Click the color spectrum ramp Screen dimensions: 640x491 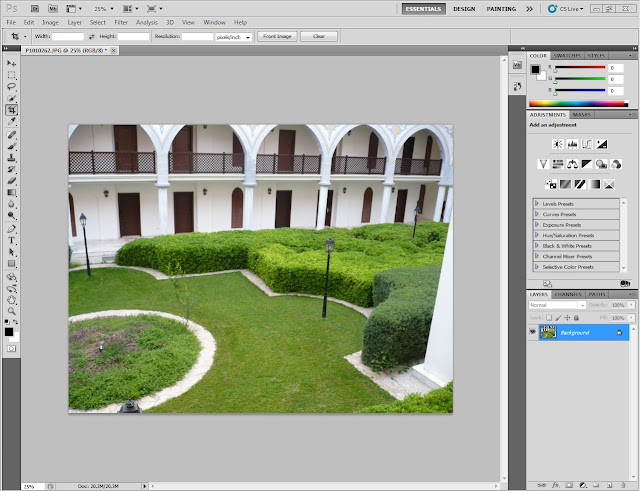pos(578,104)
